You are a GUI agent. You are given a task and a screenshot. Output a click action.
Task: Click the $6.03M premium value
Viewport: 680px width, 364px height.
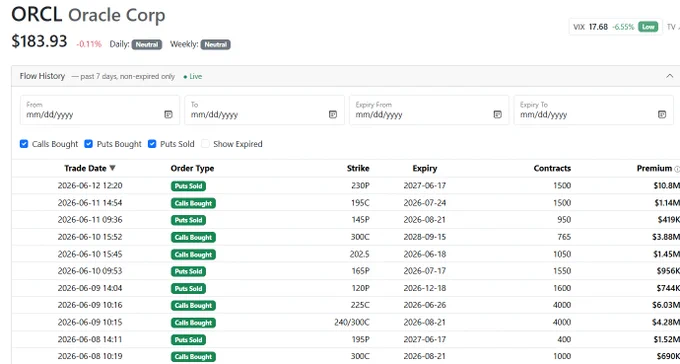666,305
